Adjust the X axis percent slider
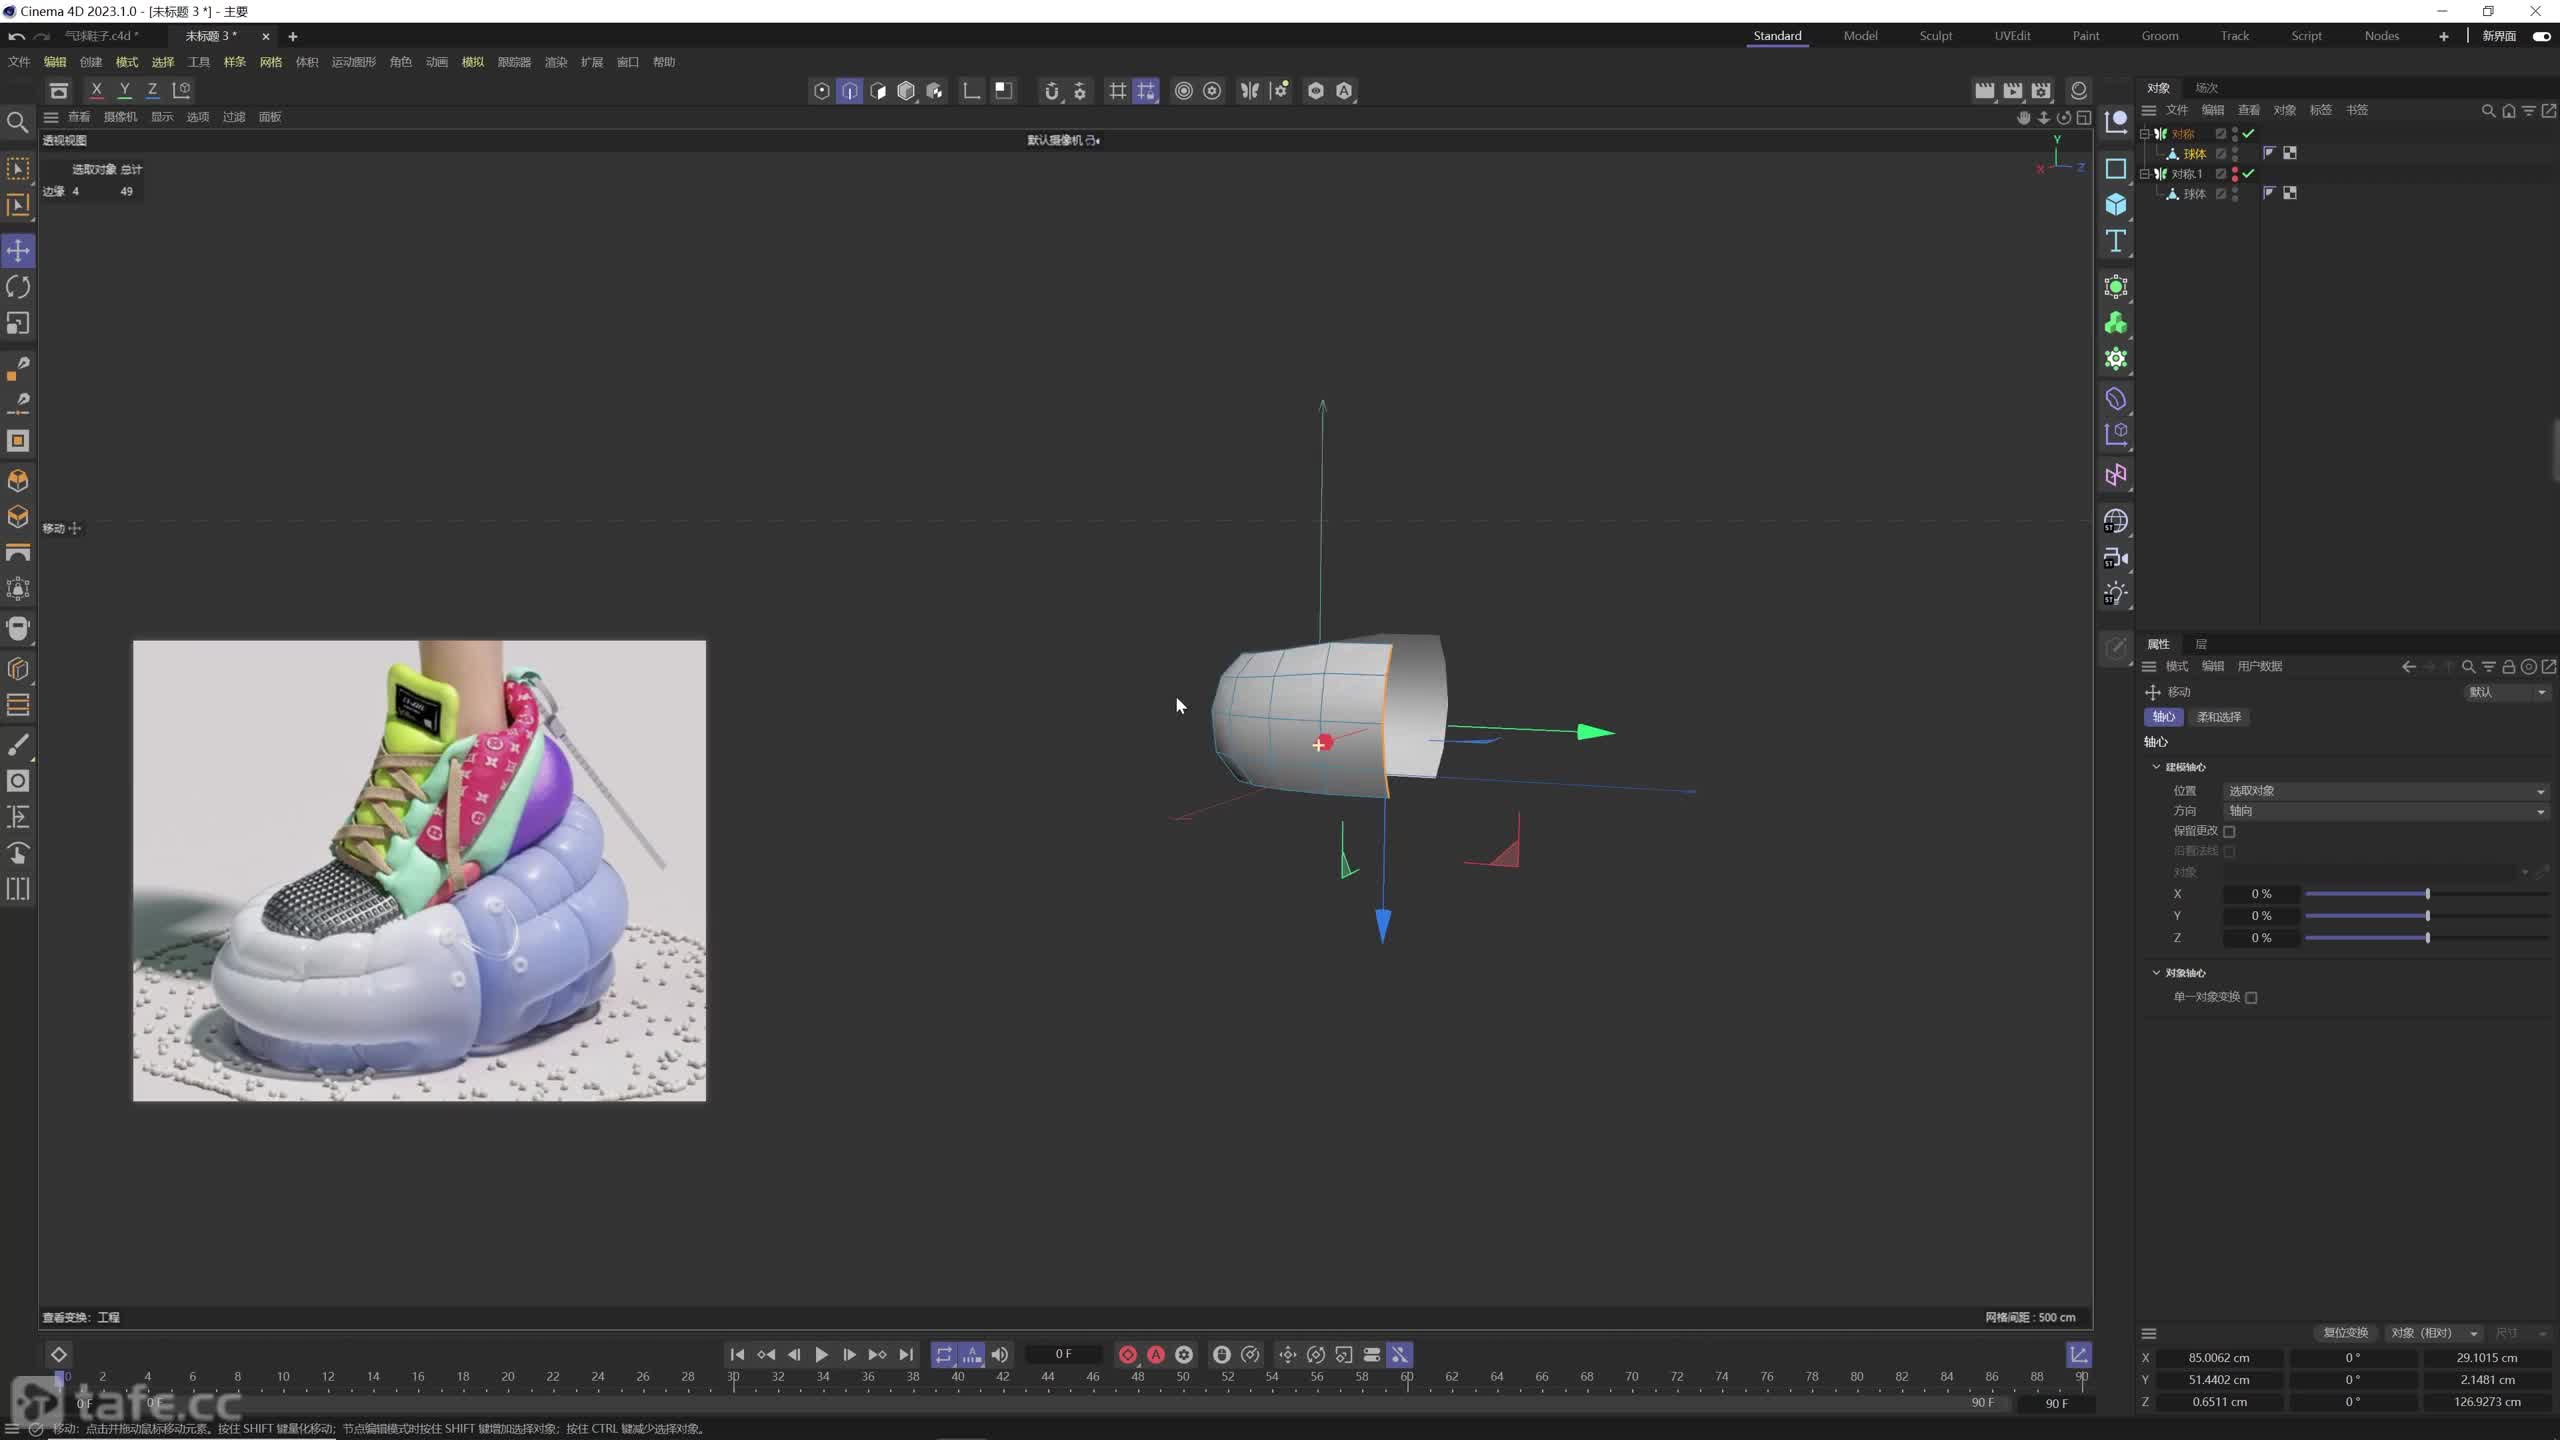The image size is (2560, 1440). click(2427, 894)
